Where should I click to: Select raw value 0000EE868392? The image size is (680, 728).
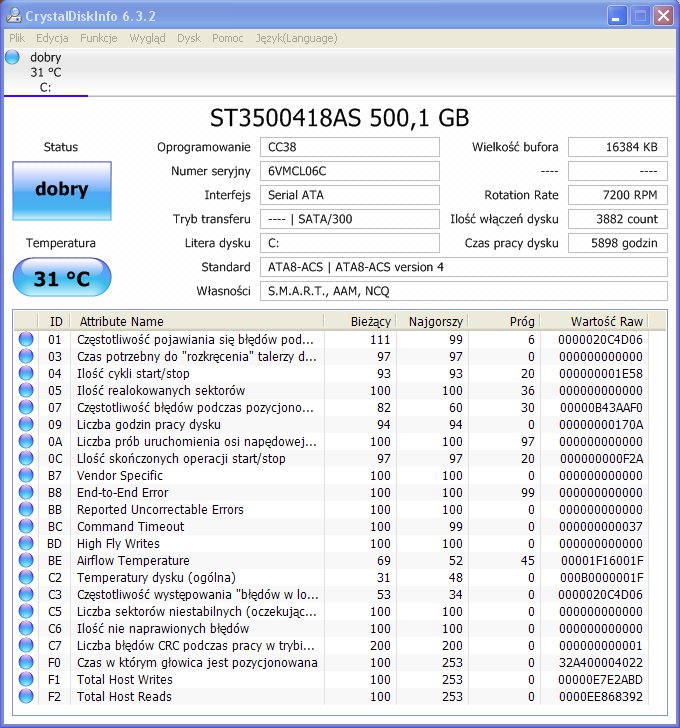[601, 696]
